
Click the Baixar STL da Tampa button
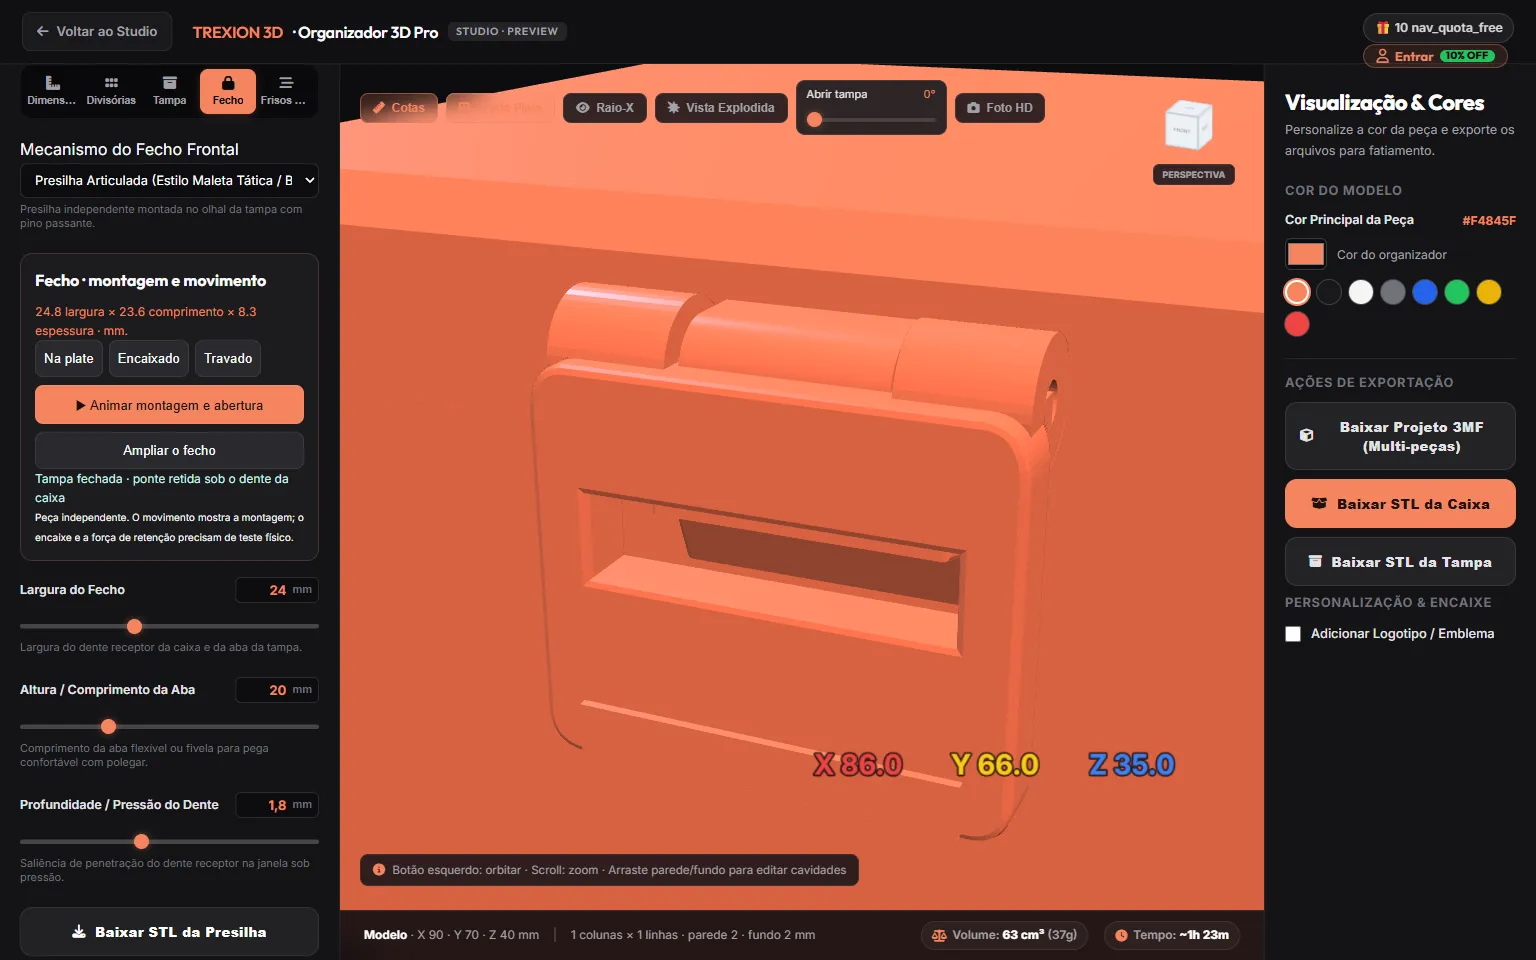[1400, 562]
